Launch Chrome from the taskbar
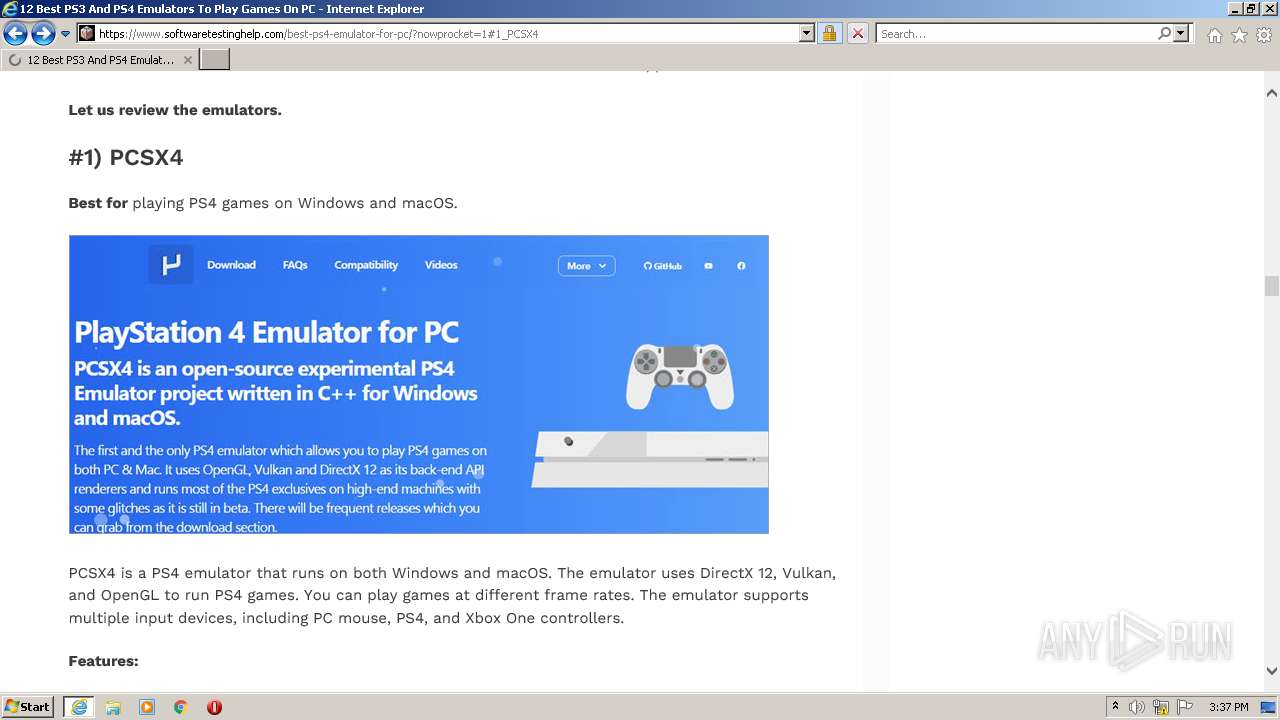This screenshot has height=720, width=1280. pyautogui.click(x=180, y=707)
